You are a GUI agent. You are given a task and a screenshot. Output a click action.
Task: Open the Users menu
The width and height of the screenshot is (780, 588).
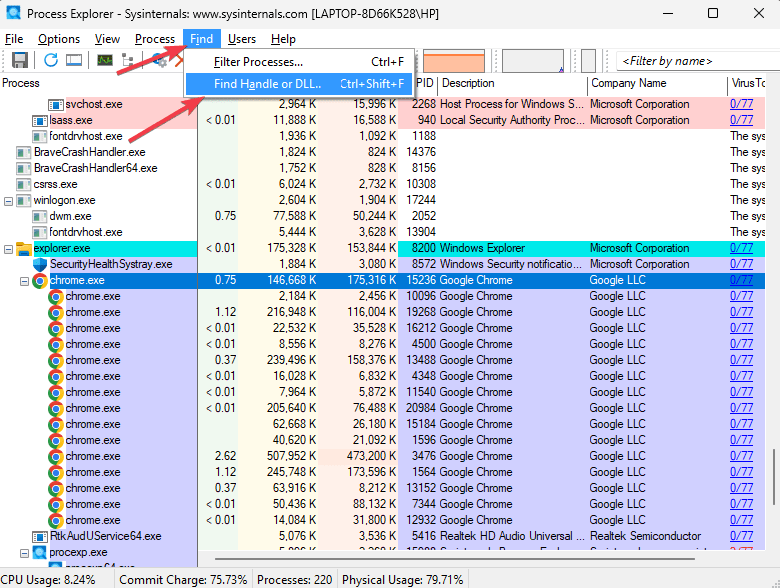click(x=241, y=39)
